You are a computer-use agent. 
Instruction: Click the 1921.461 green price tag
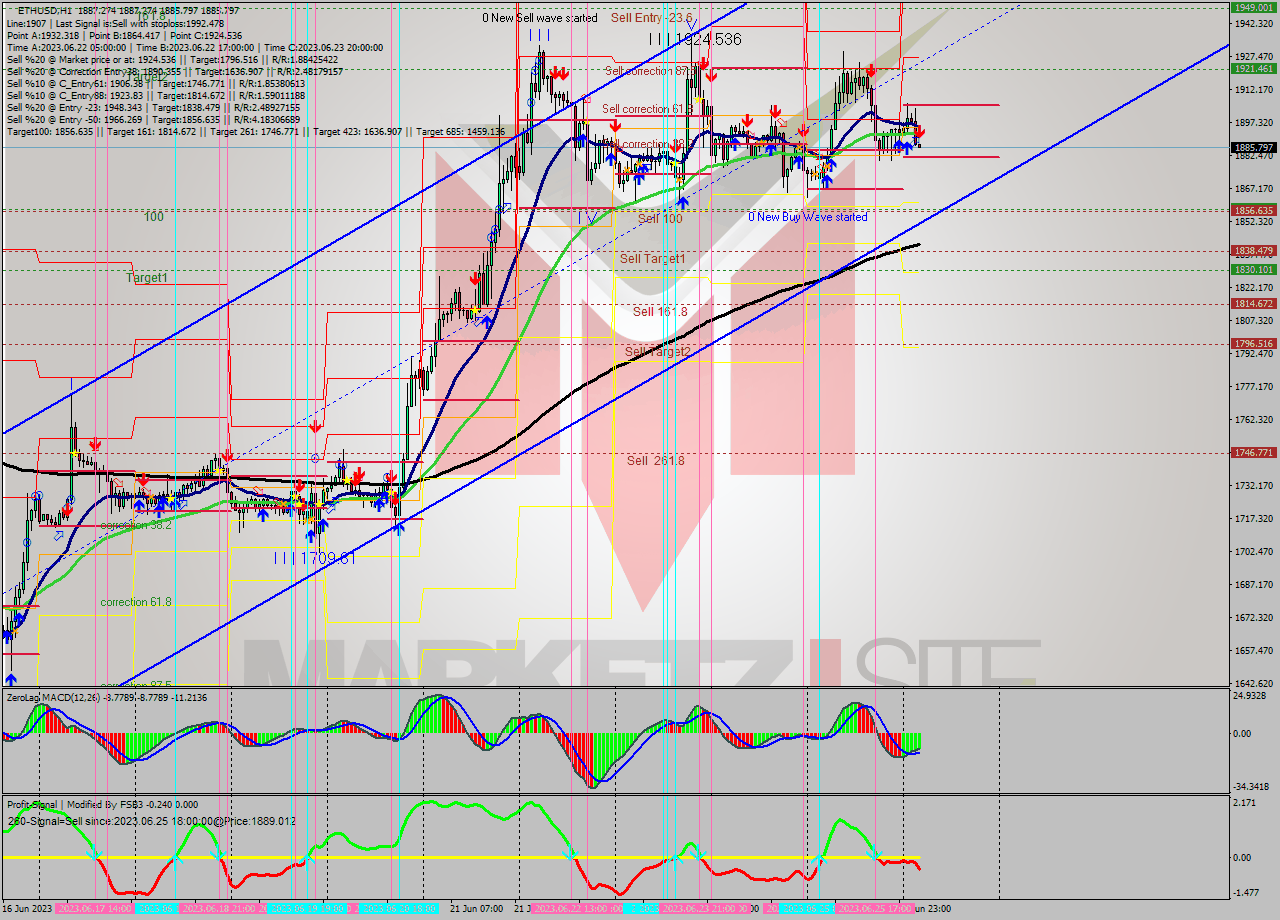point(1253,68)
